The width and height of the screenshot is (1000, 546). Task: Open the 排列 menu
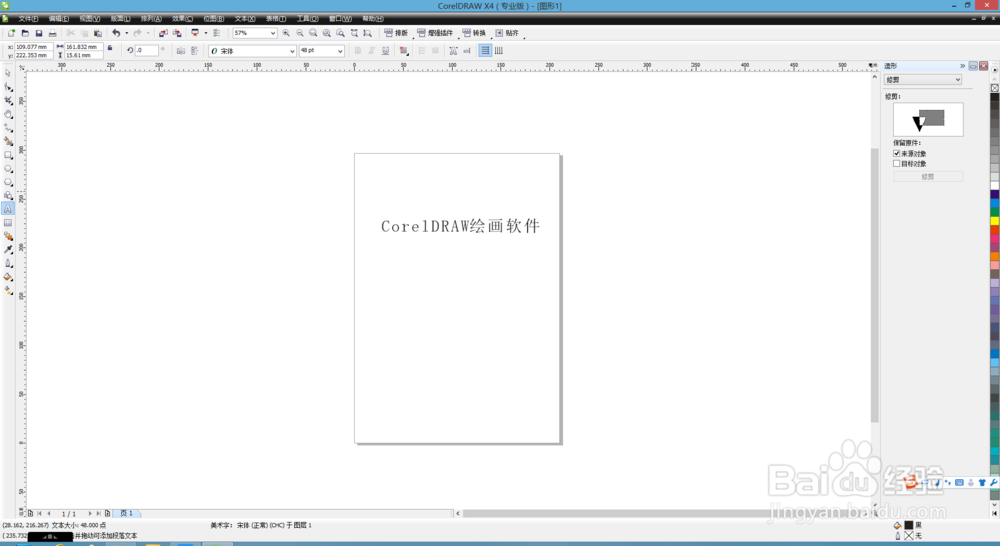[x=151, y=18]
